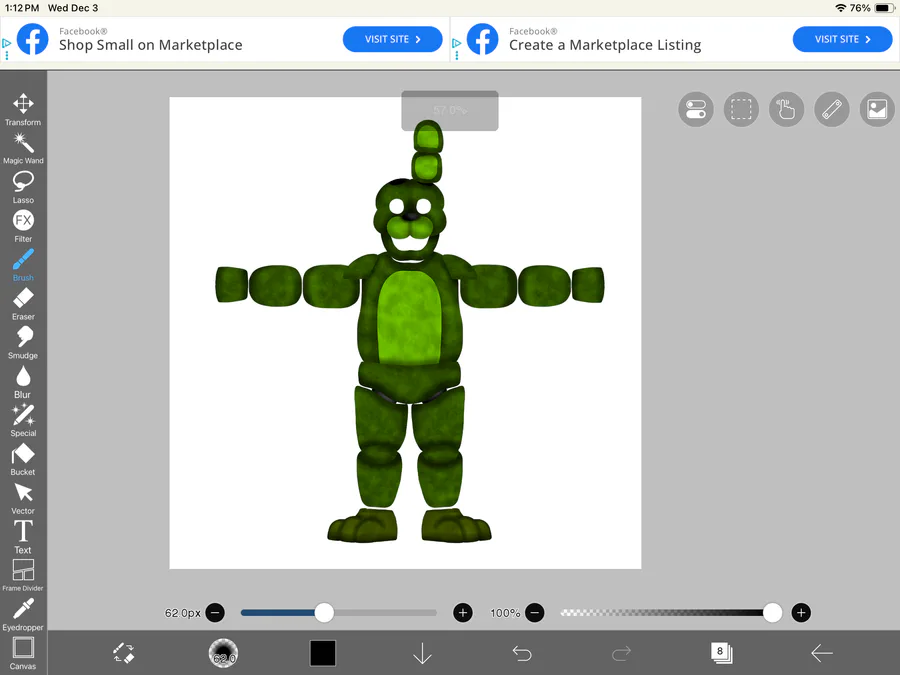Select the Smudge tool
Viewport: 900px width, 675px height.
click(23, 343)
